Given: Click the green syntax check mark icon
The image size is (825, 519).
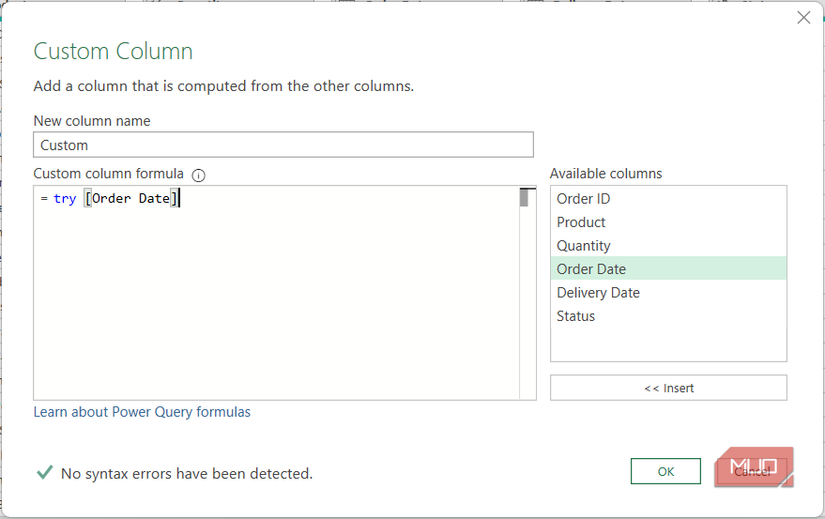Looking at the screenshot, I should [x=44, y=472].
